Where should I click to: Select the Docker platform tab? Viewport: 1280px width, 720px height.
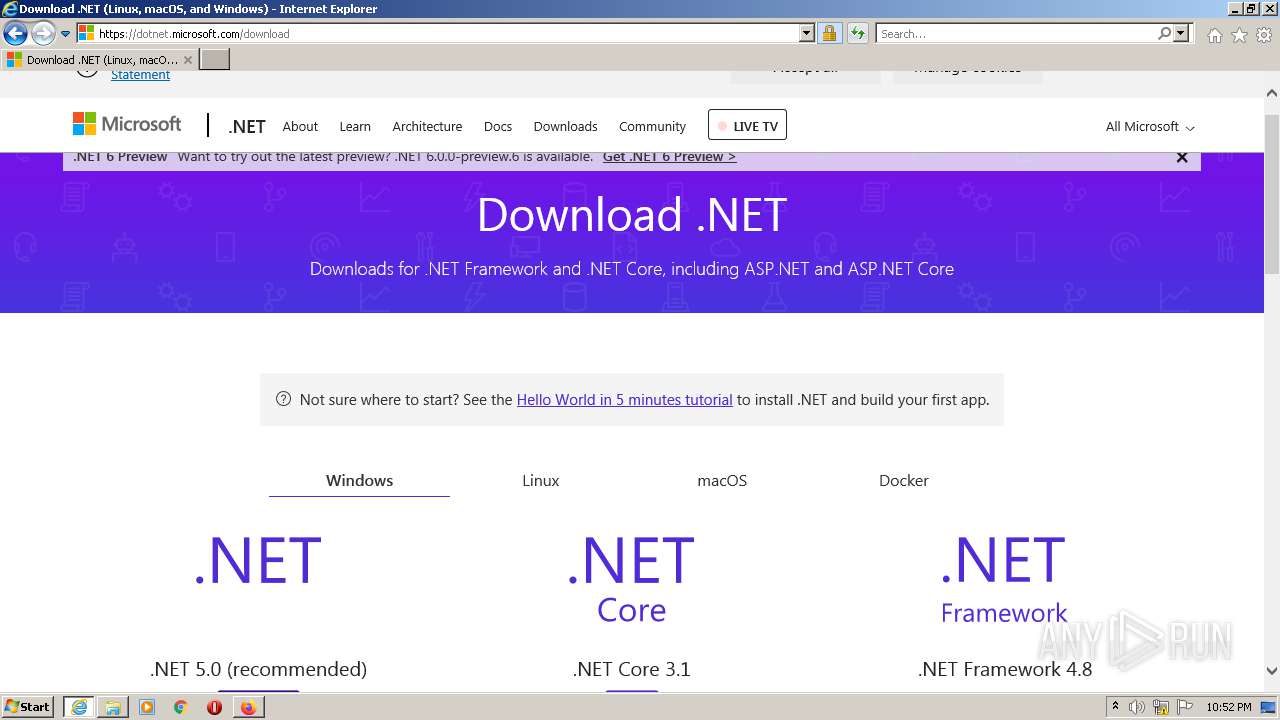pos(904,481)
